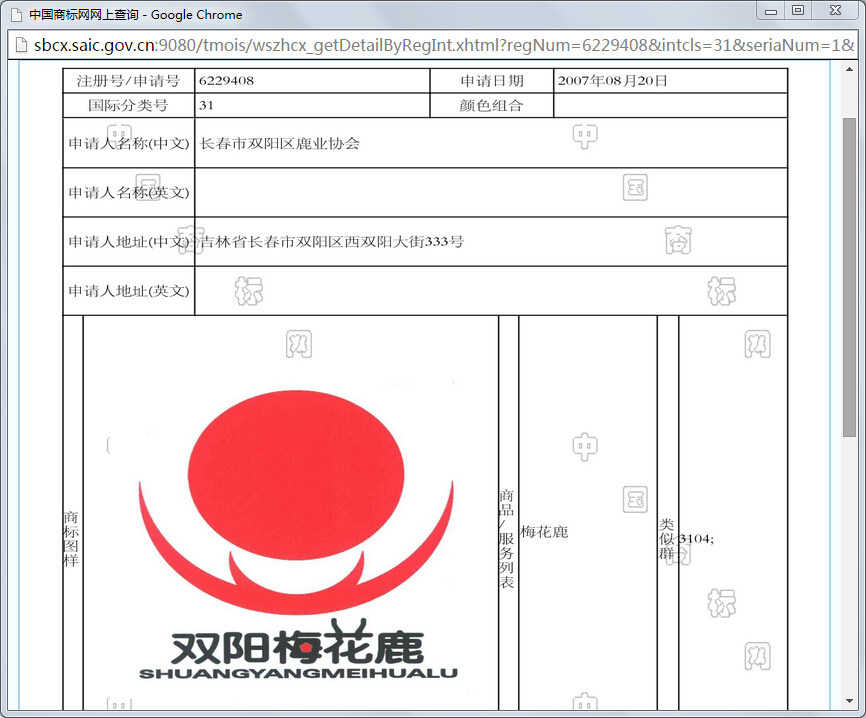Viewport: 866px width, 718px height.
Task: Minimize the Chrome window
Action: point(771,11)
